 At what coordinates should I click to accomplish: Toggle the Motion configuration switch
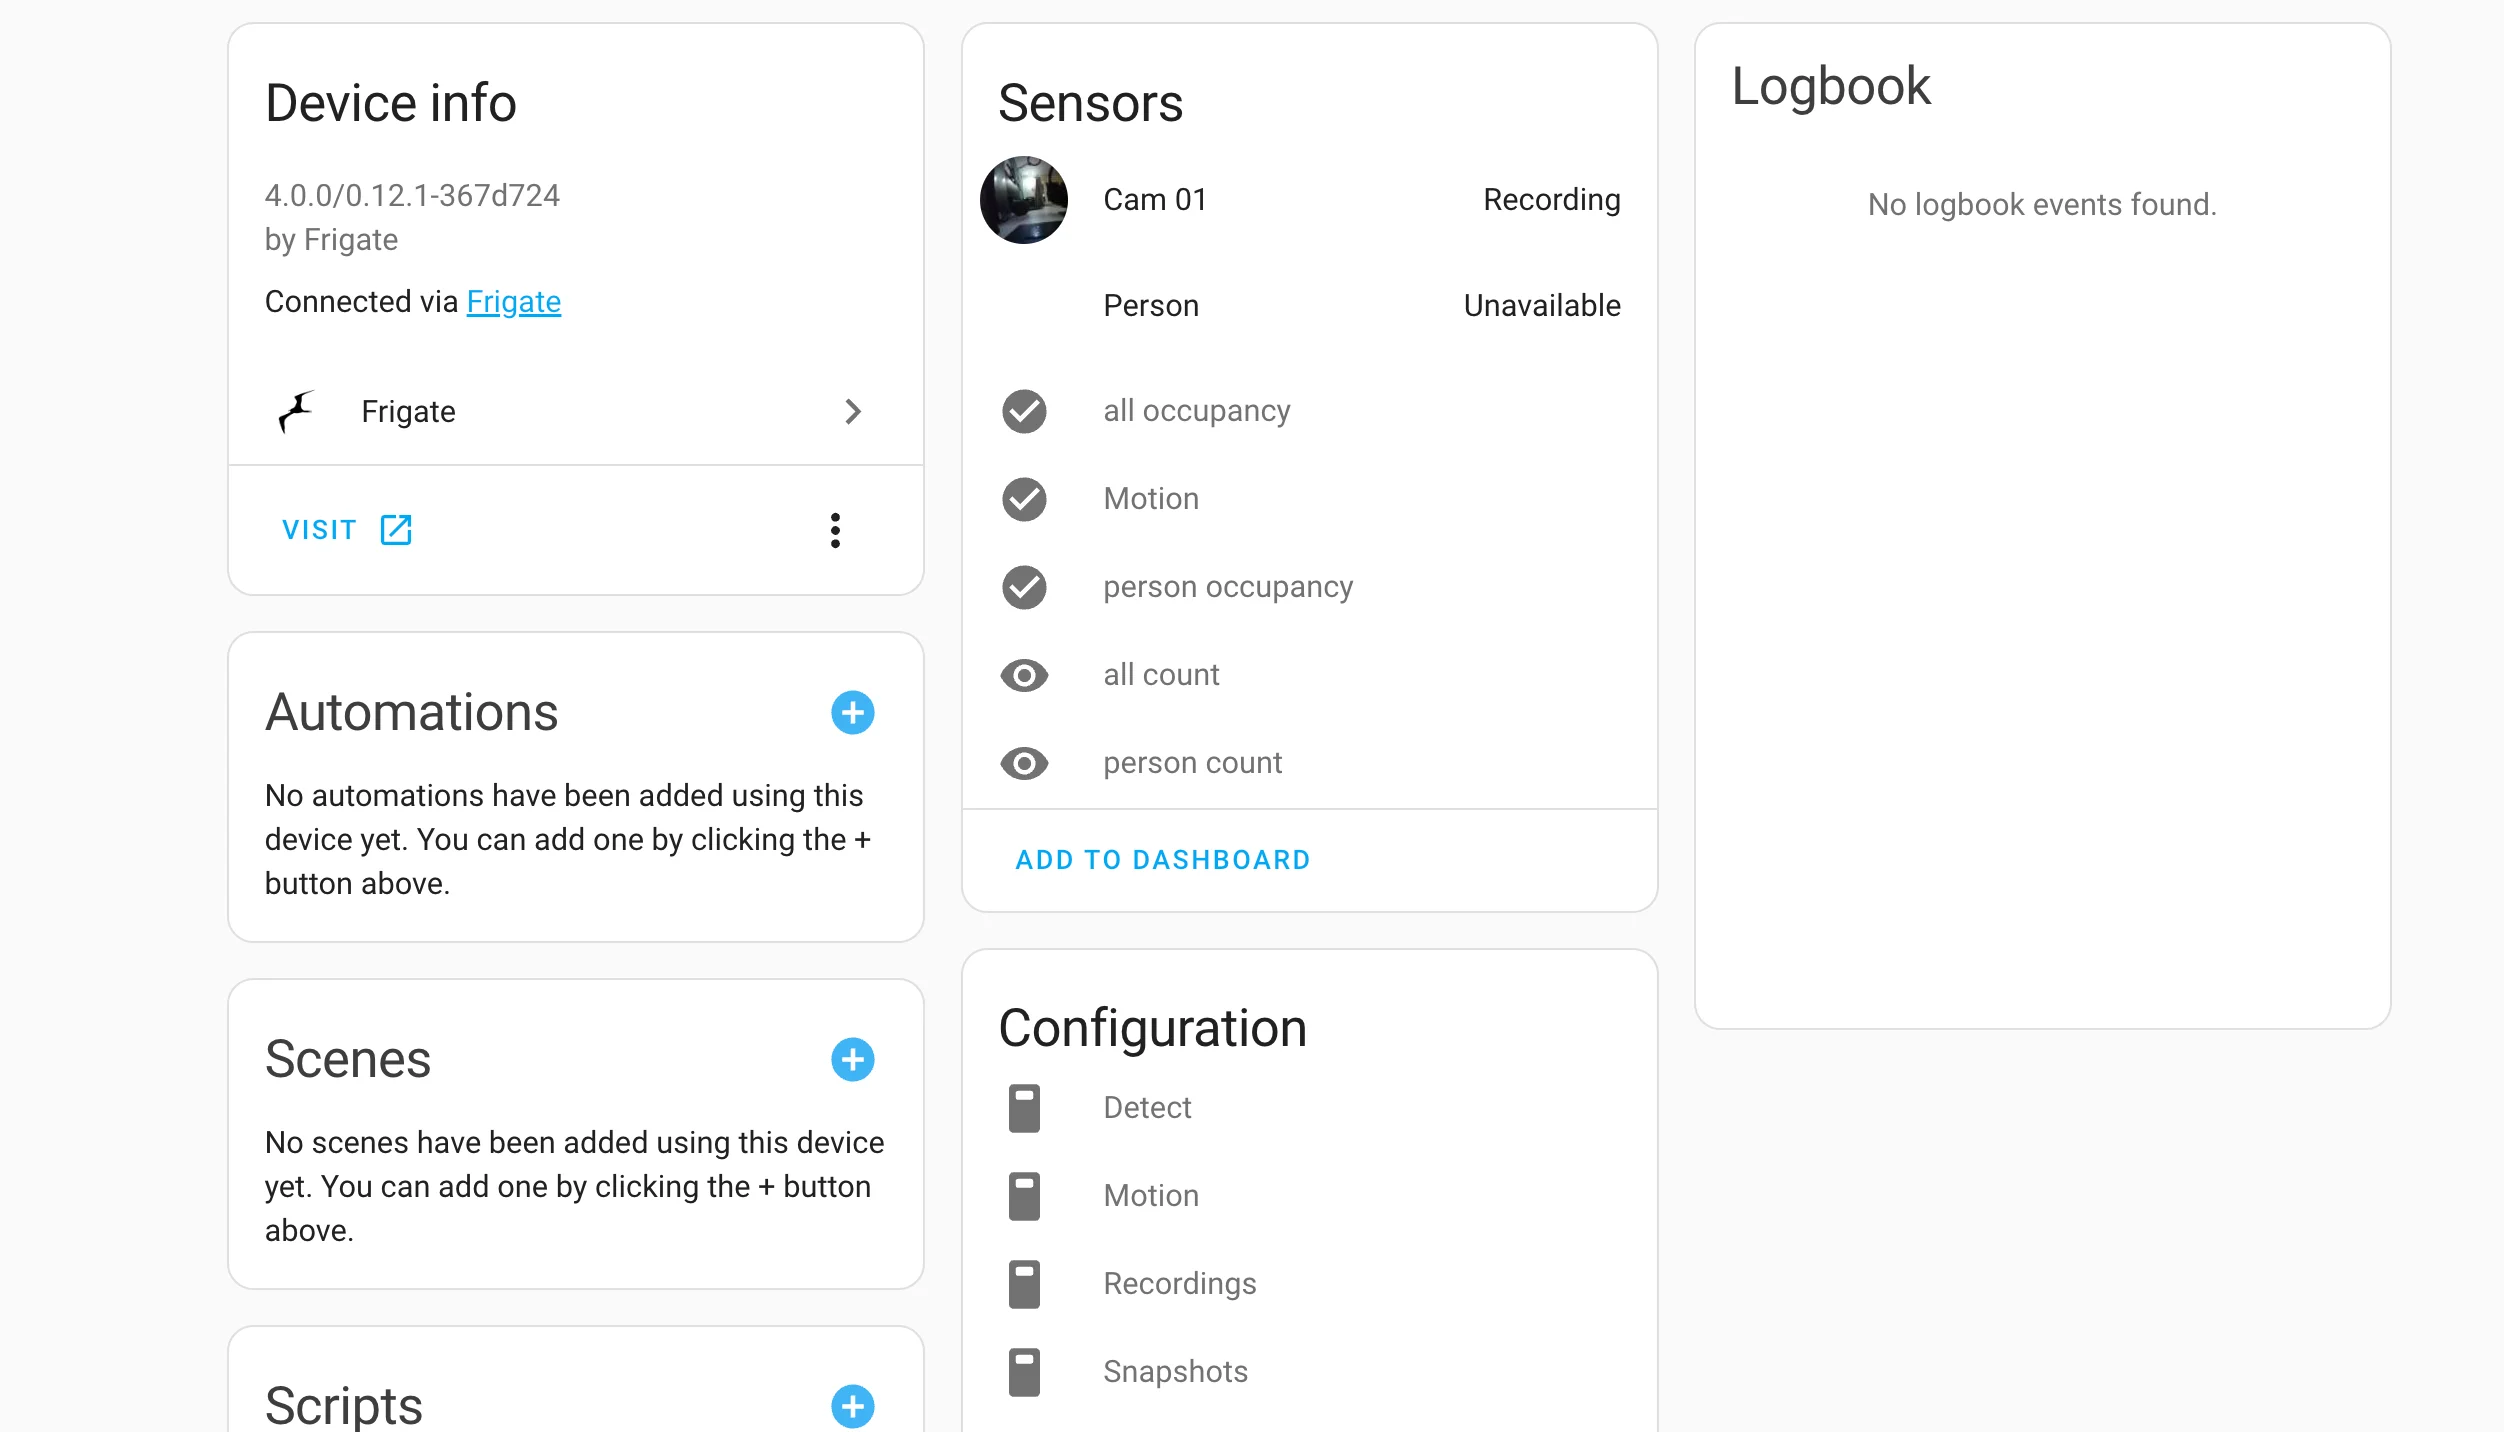pyautogui.click(x=1027, y=1195)
